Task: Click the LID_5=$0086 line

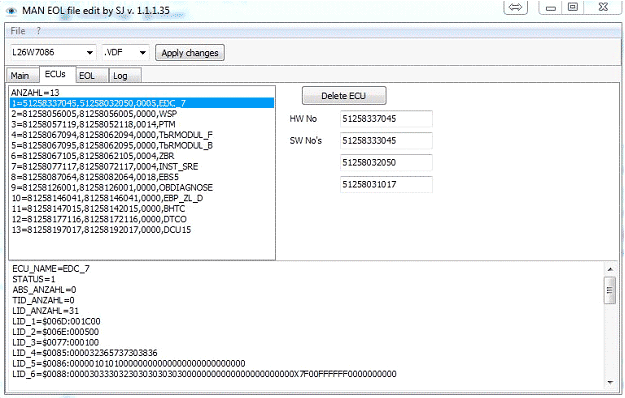Action: [x=129, y=363]
